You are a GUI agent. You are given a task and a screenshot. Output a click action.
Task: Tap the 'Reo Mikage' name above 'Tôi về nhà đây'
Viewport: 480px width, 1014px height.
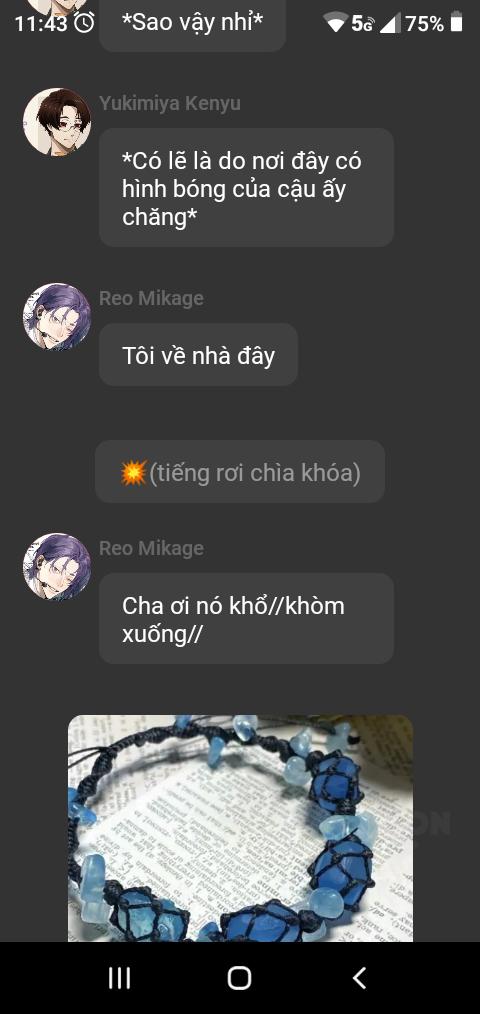[x=151, y=298]
